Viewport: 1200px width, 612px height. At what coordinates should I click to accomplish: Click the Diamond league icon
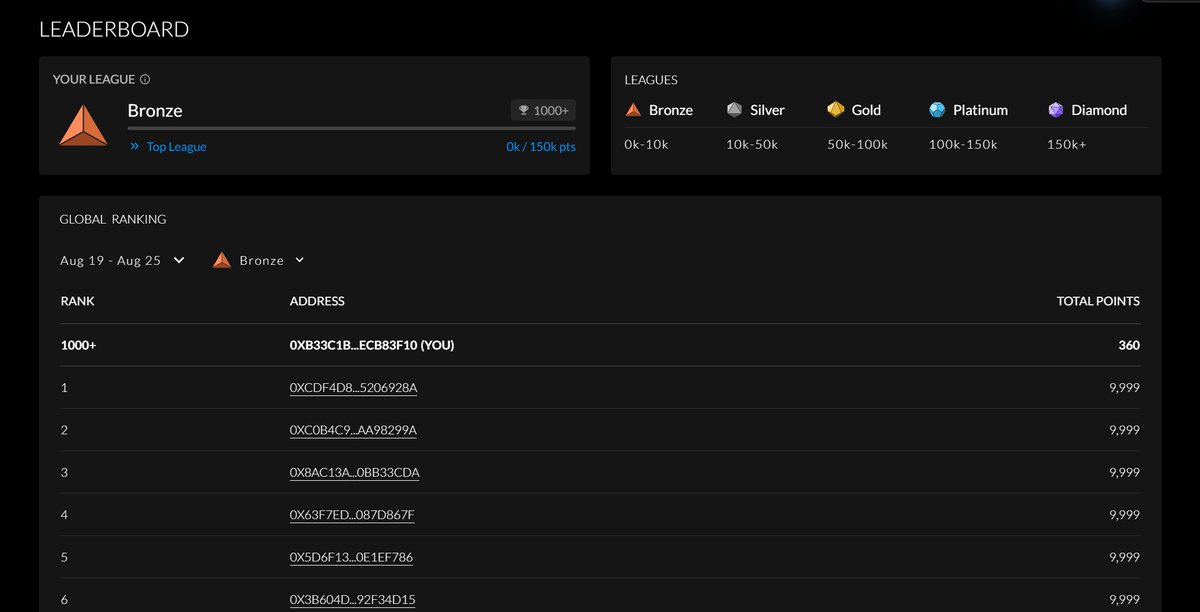1056,110
